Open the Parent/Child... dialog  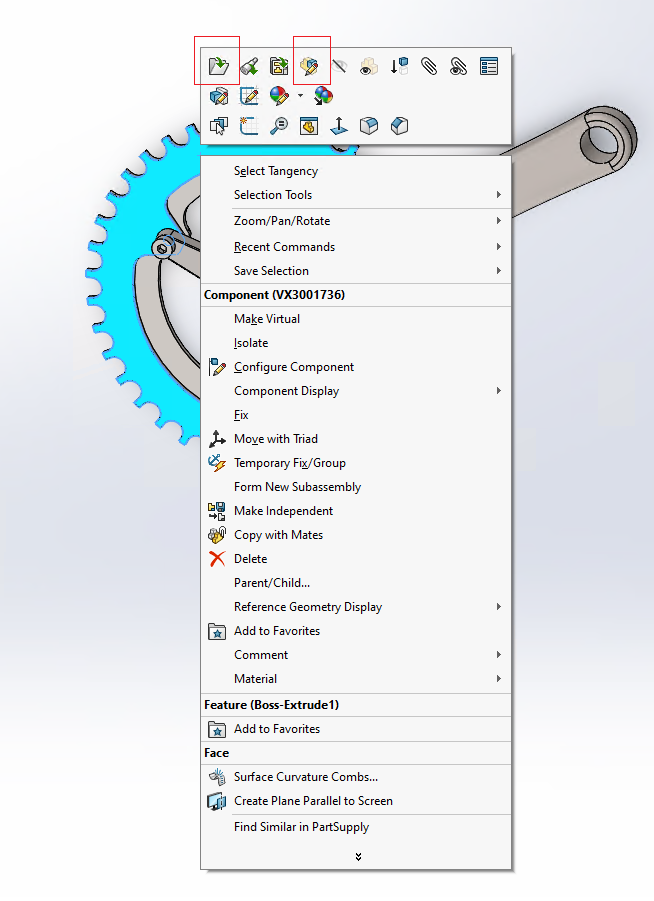point(272,583)
